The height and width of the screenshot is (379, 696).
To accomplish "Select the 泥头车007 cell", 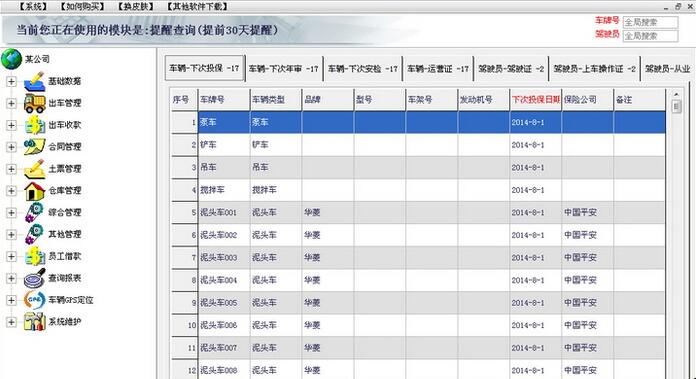I will tap(224, 347).
